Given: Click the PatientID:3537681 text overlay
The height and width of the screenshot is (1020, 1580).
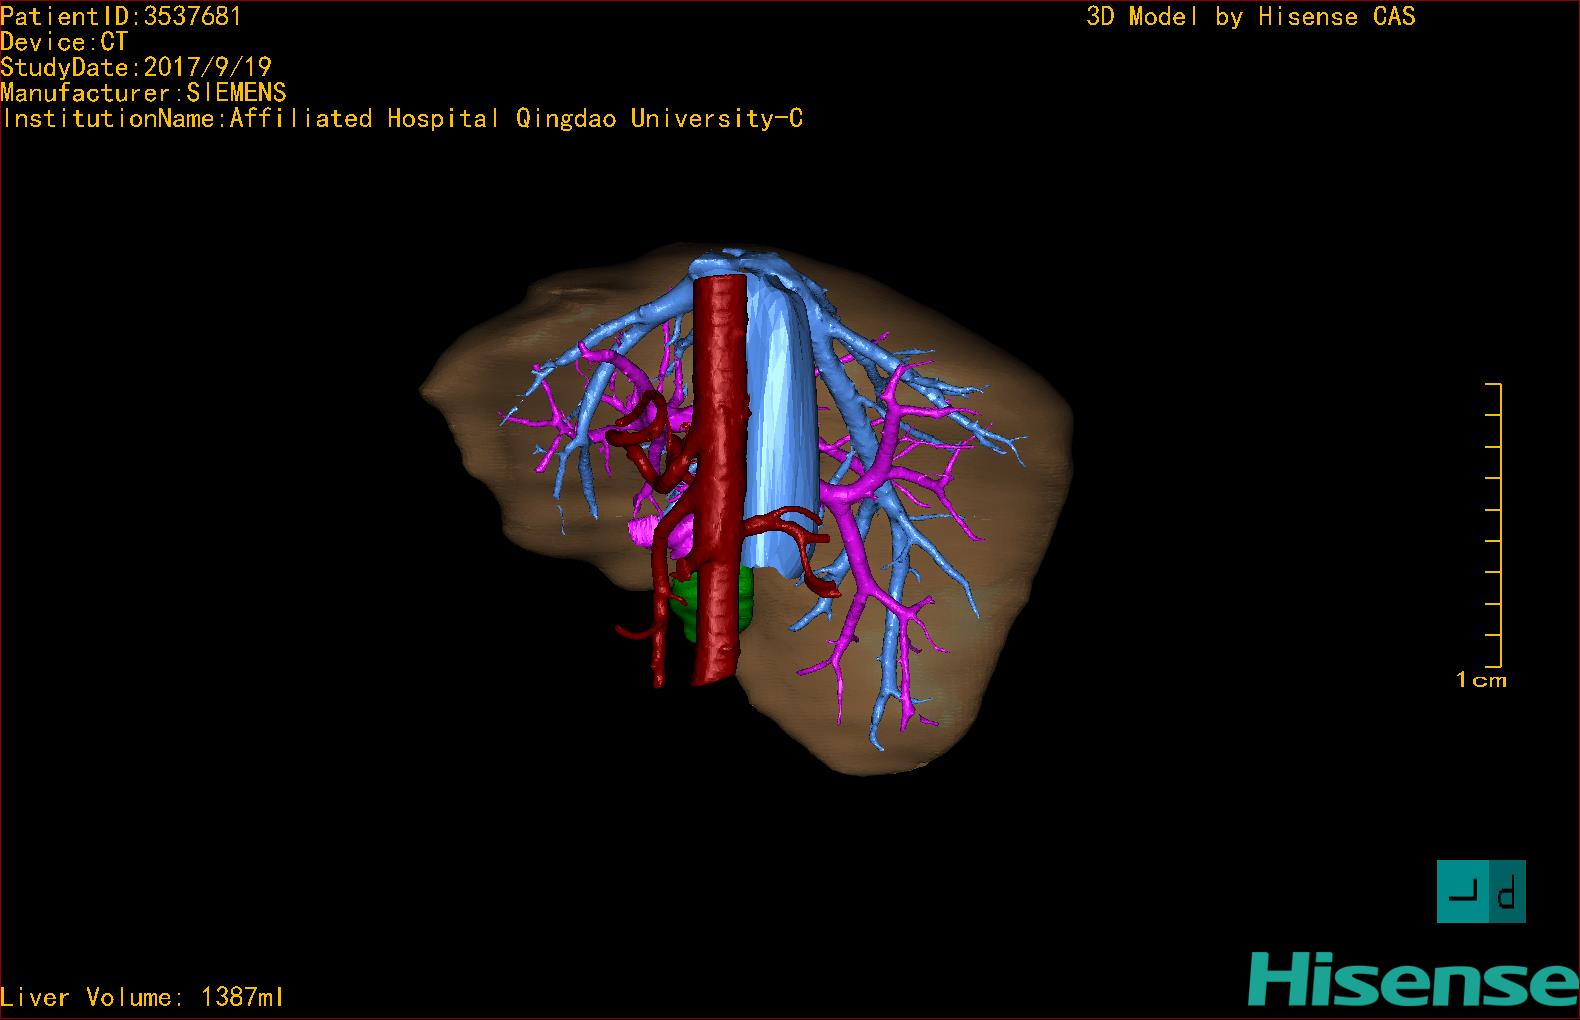Looking at the screenshot, I should click(121, 16).
